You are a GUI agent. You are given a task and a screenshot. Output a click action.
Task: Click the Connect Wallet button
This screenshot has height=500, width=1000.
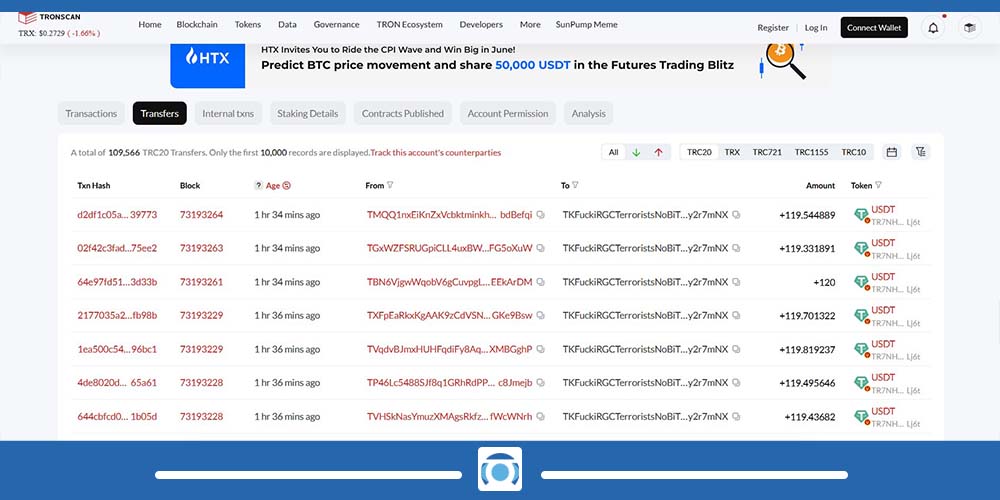[874, 28]
